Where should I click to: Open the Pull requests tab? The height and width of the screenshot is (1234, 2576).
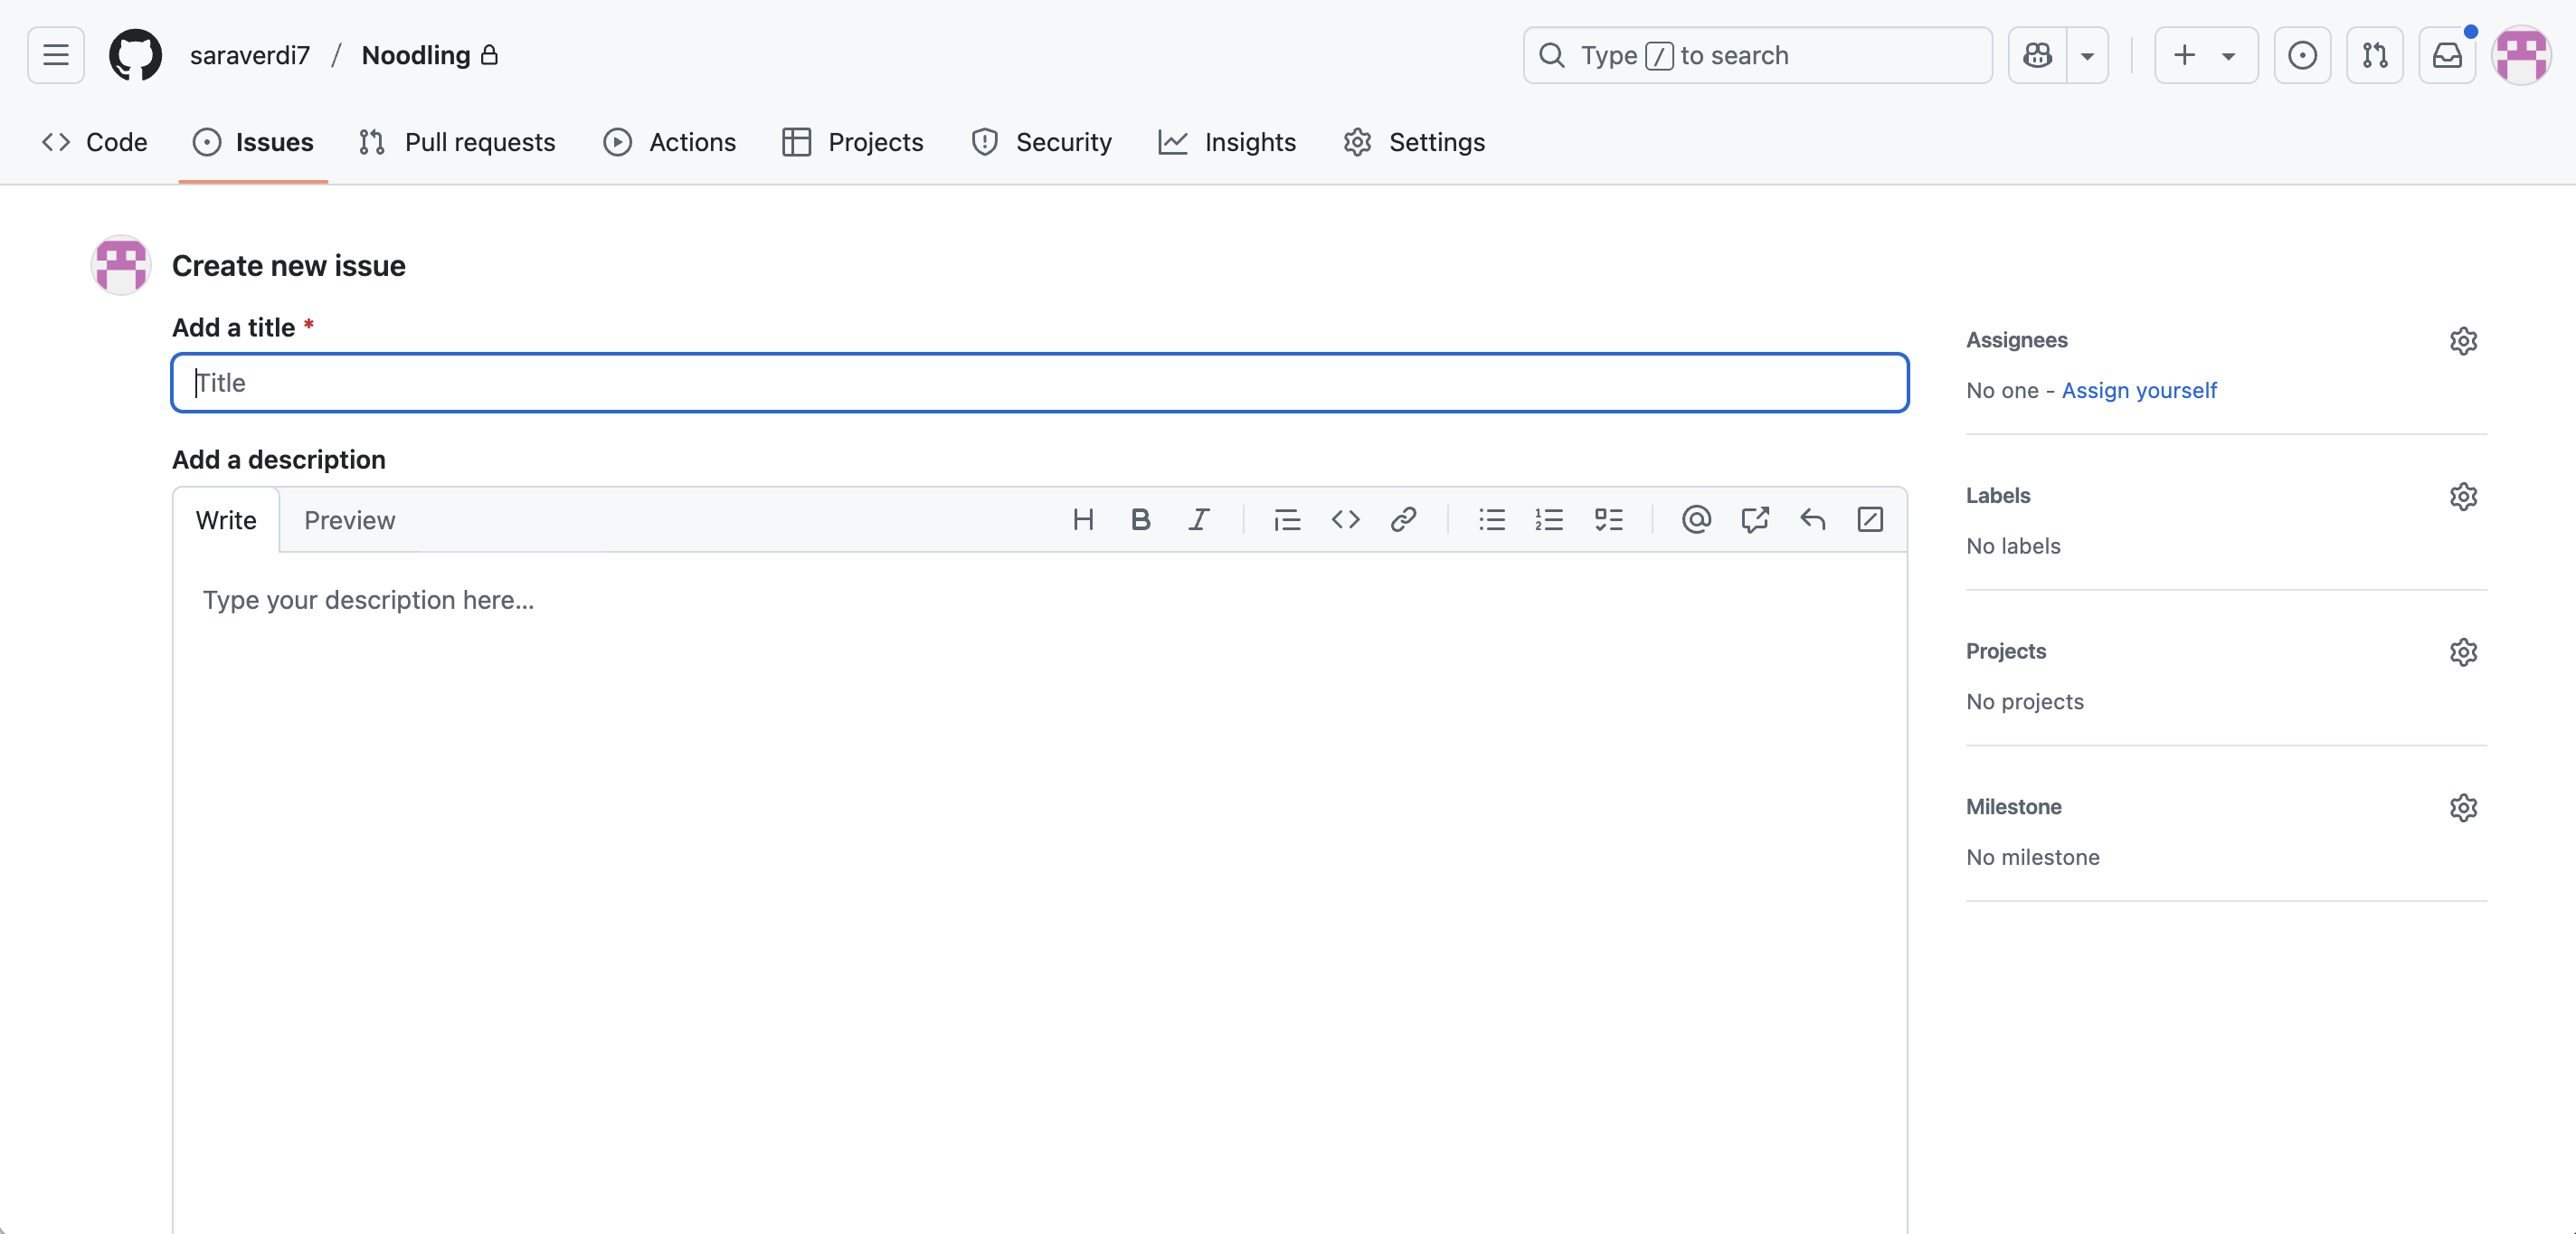[x=457, y=142]
